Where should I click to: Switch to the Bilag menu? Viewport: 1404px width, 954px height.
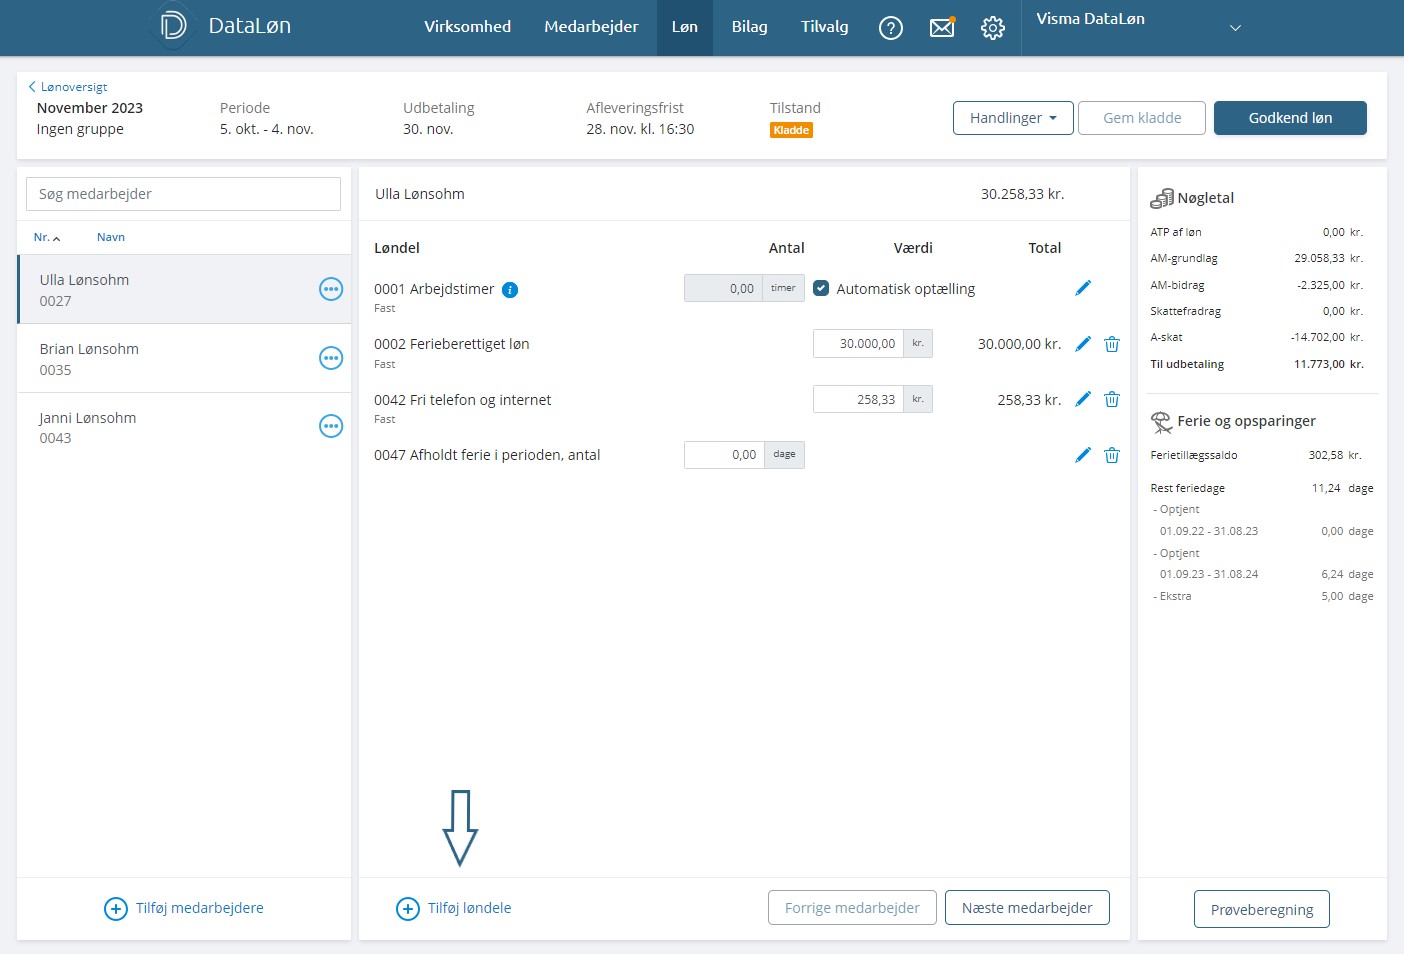point(749,27)
